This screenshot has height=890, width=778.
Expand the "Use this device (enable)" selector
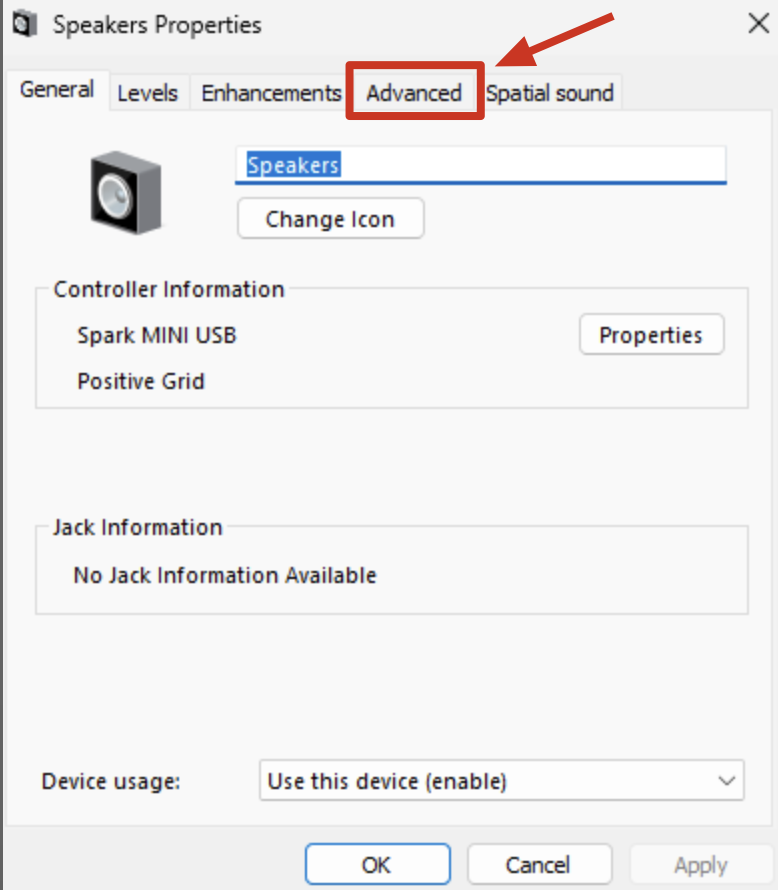pyautogui.click(x=500, y=781)
